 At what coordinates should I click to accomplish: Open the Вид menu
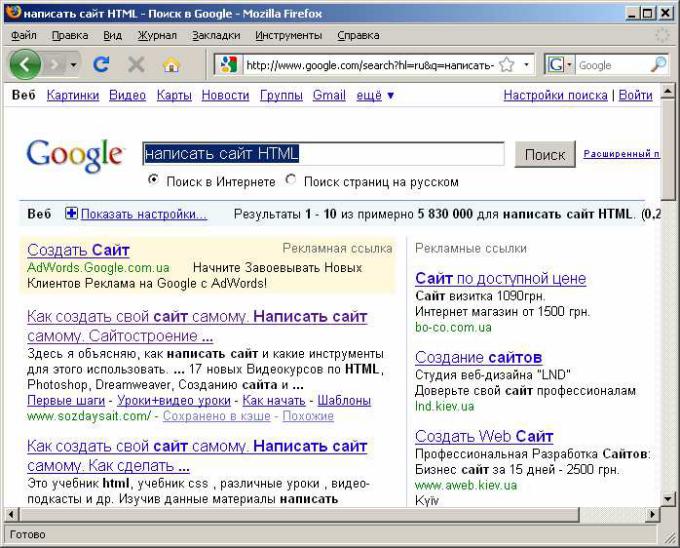(x=112, y=35)
